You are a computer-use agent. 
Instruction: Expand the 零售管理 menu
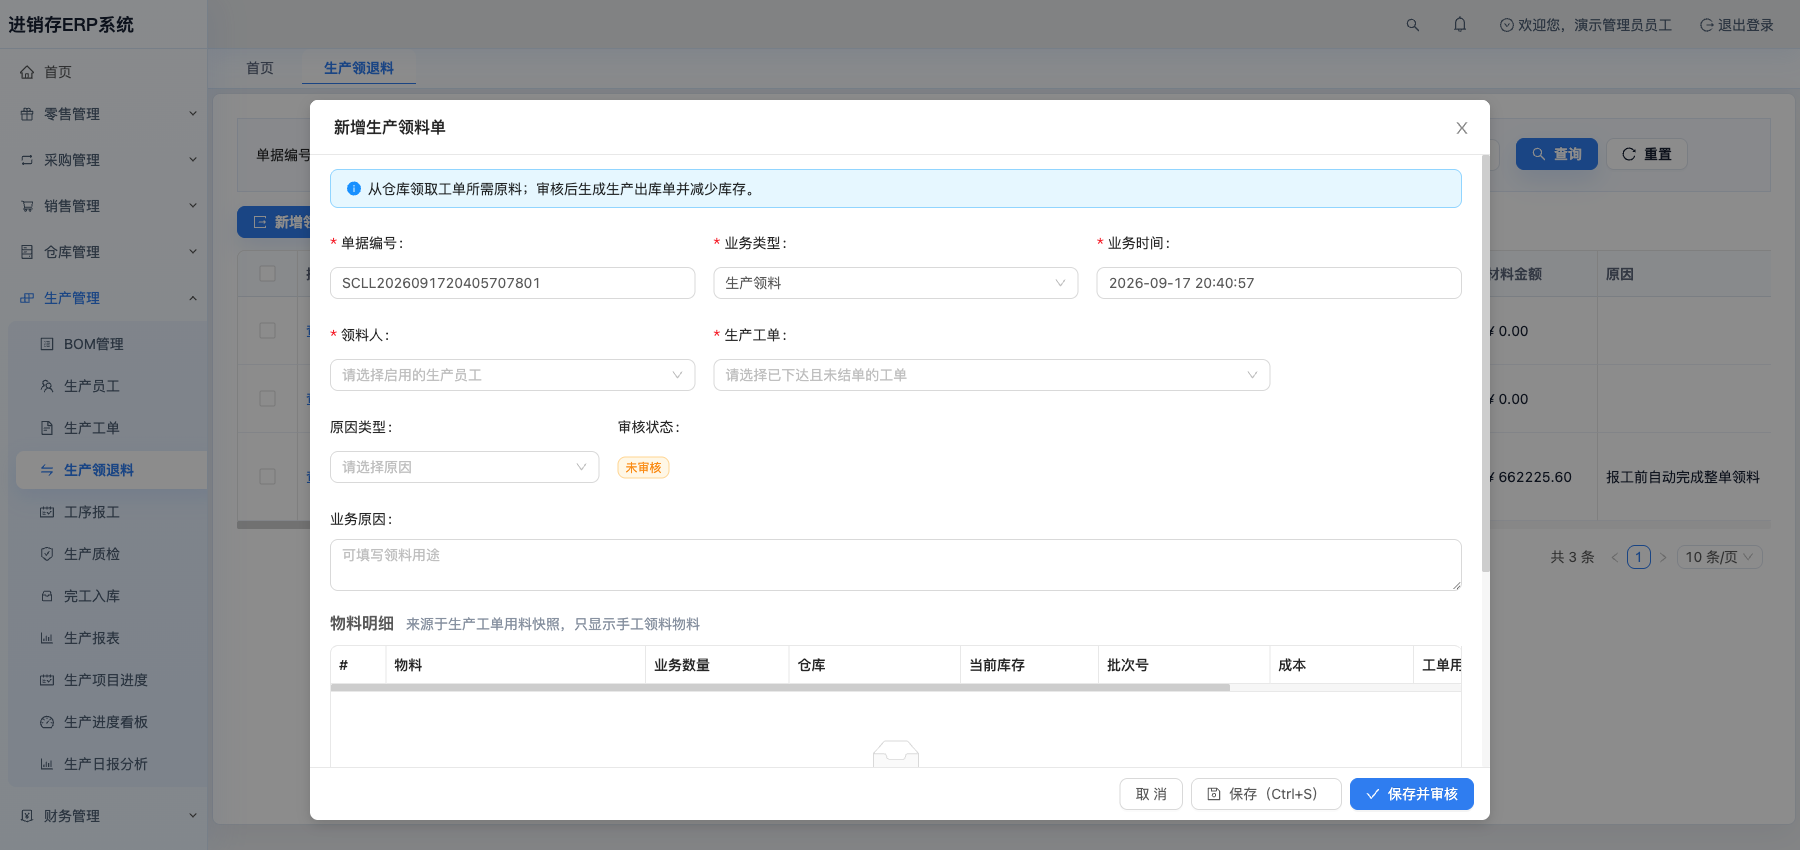[104, 114]
